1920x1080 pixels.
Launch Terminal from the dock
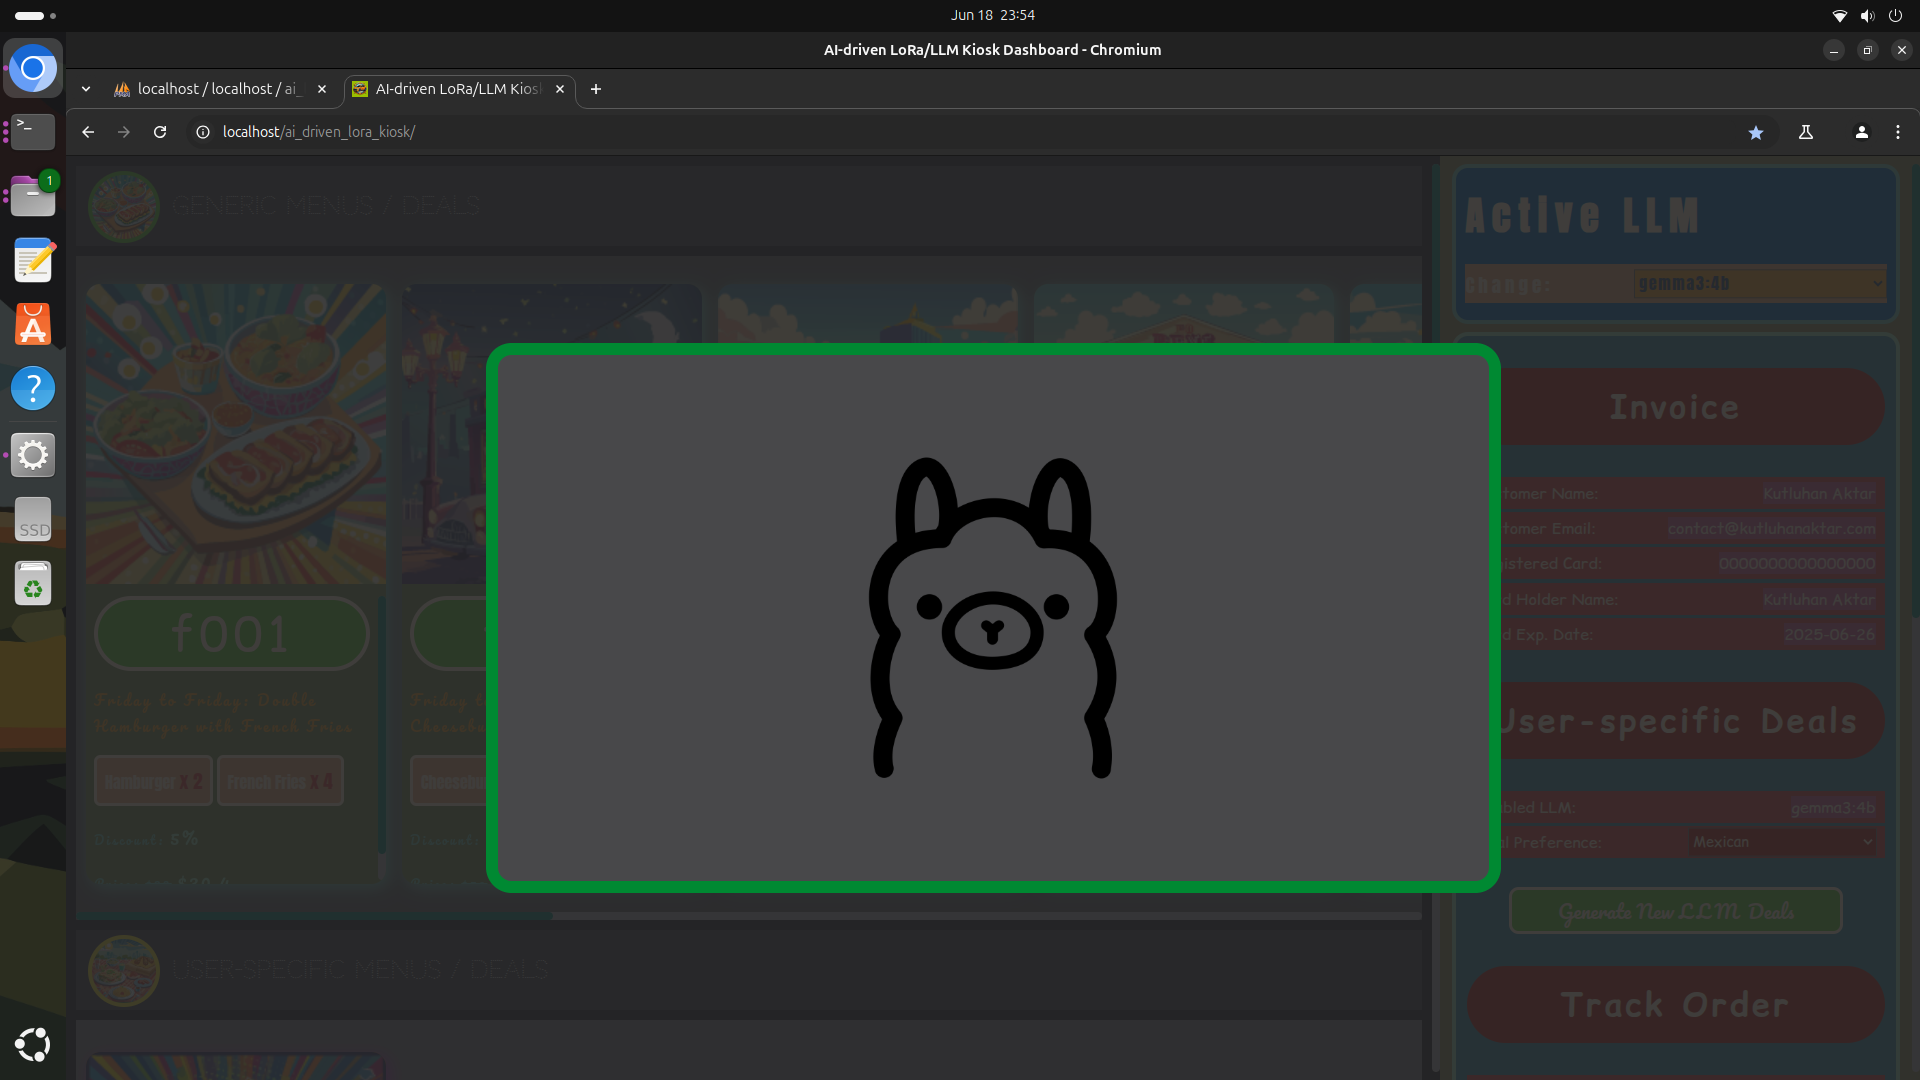[33, 132]
